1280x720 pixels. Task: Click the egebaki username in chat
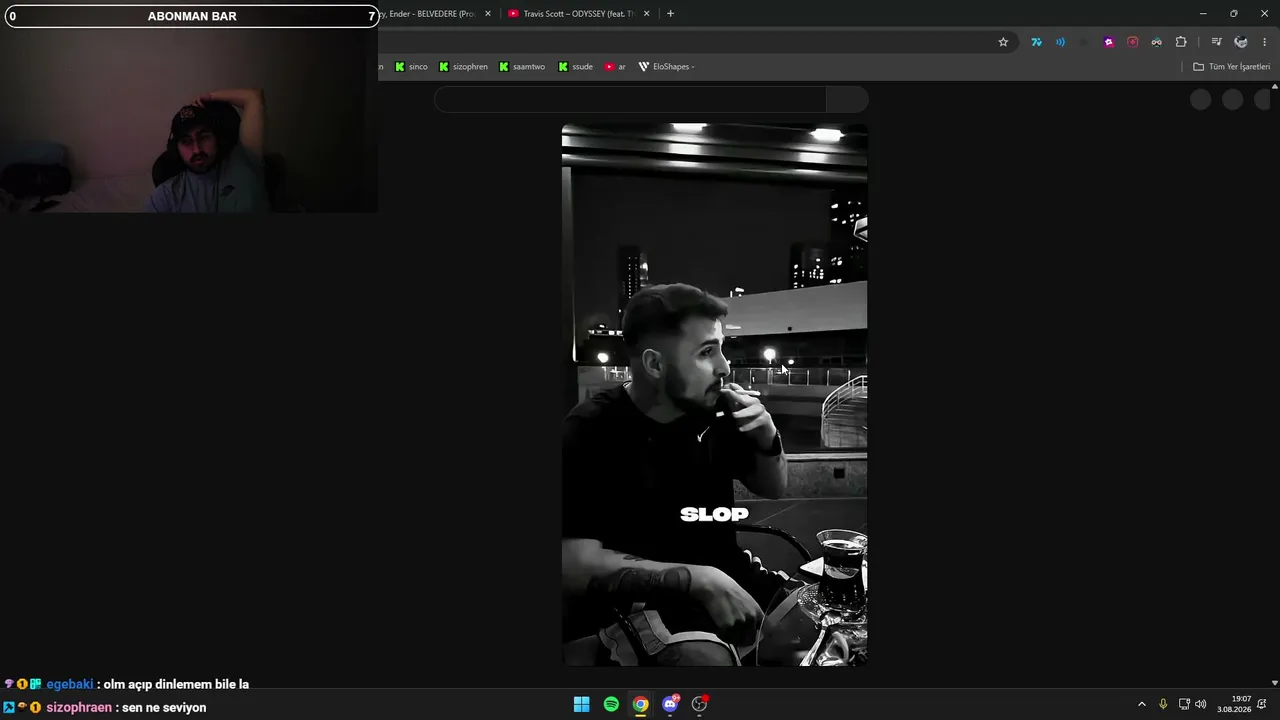70,684
